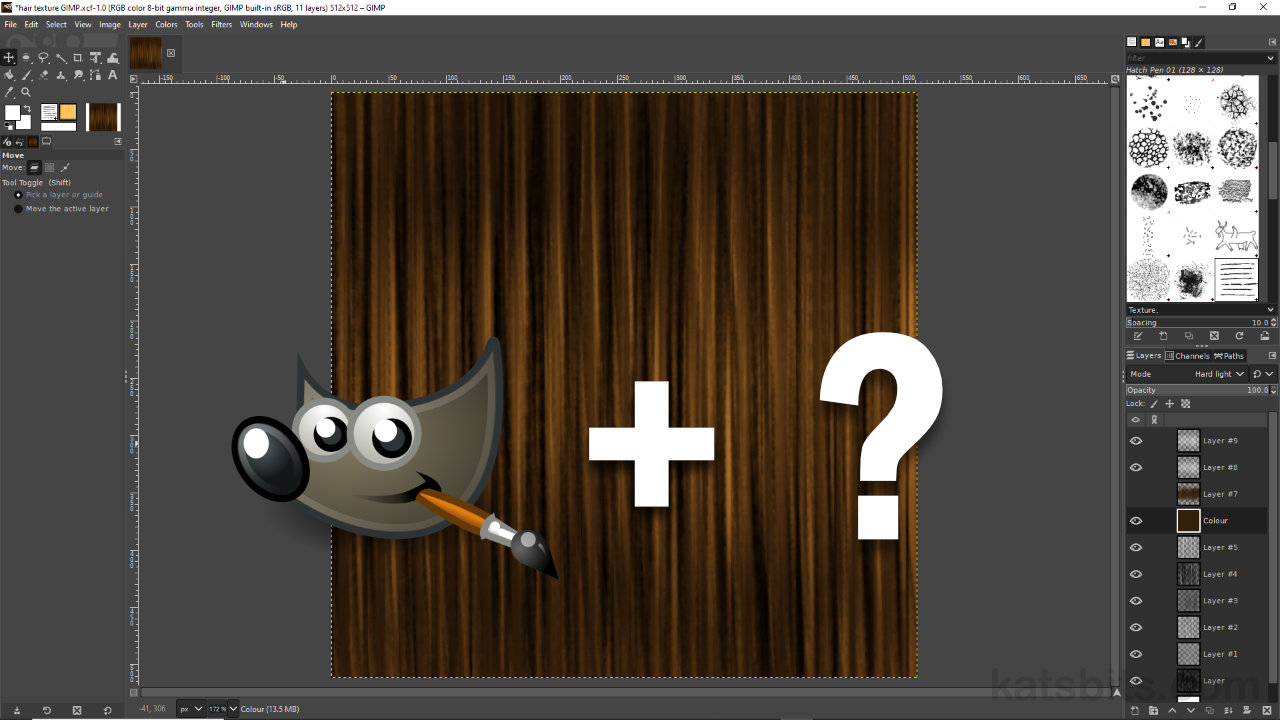This screenshot has width=1280, height=720.
Task: Open the blend mode group switch dropdown
Action: (x=1263, y=374)
